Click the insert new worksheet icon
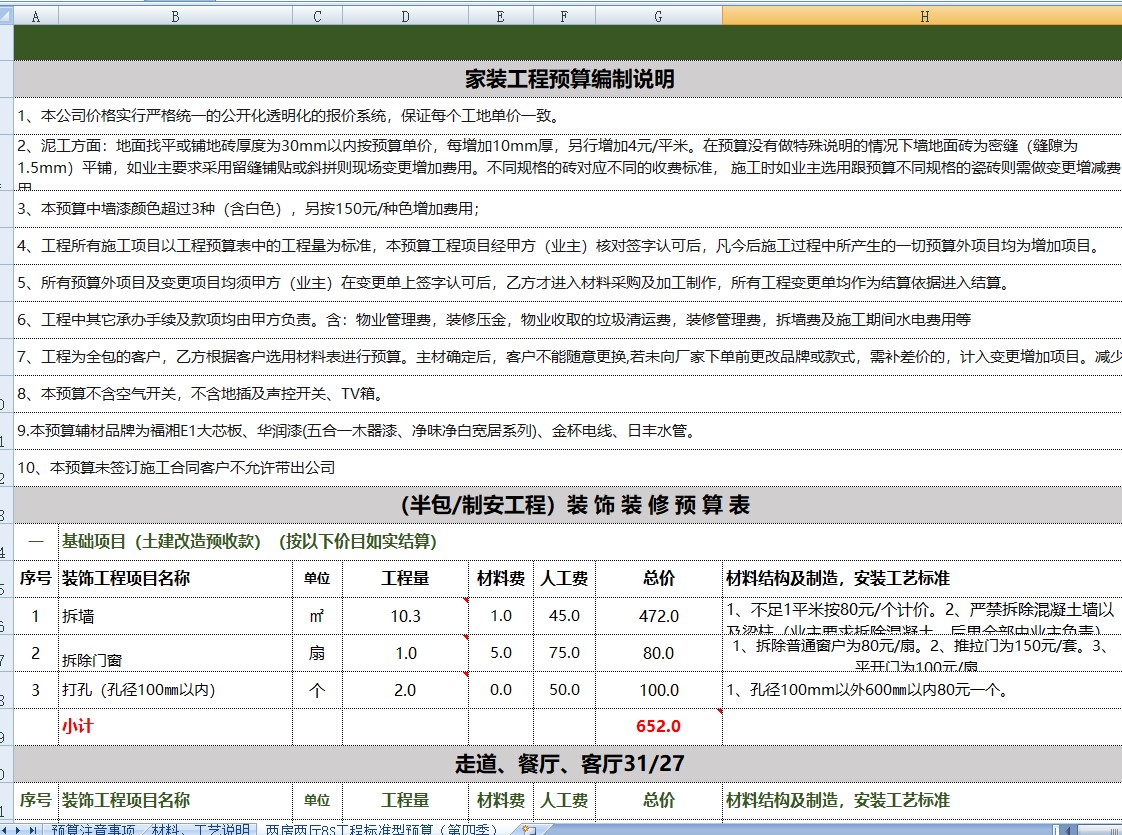The width and height of the screenshot is (1122, 835). pos(529,829)
